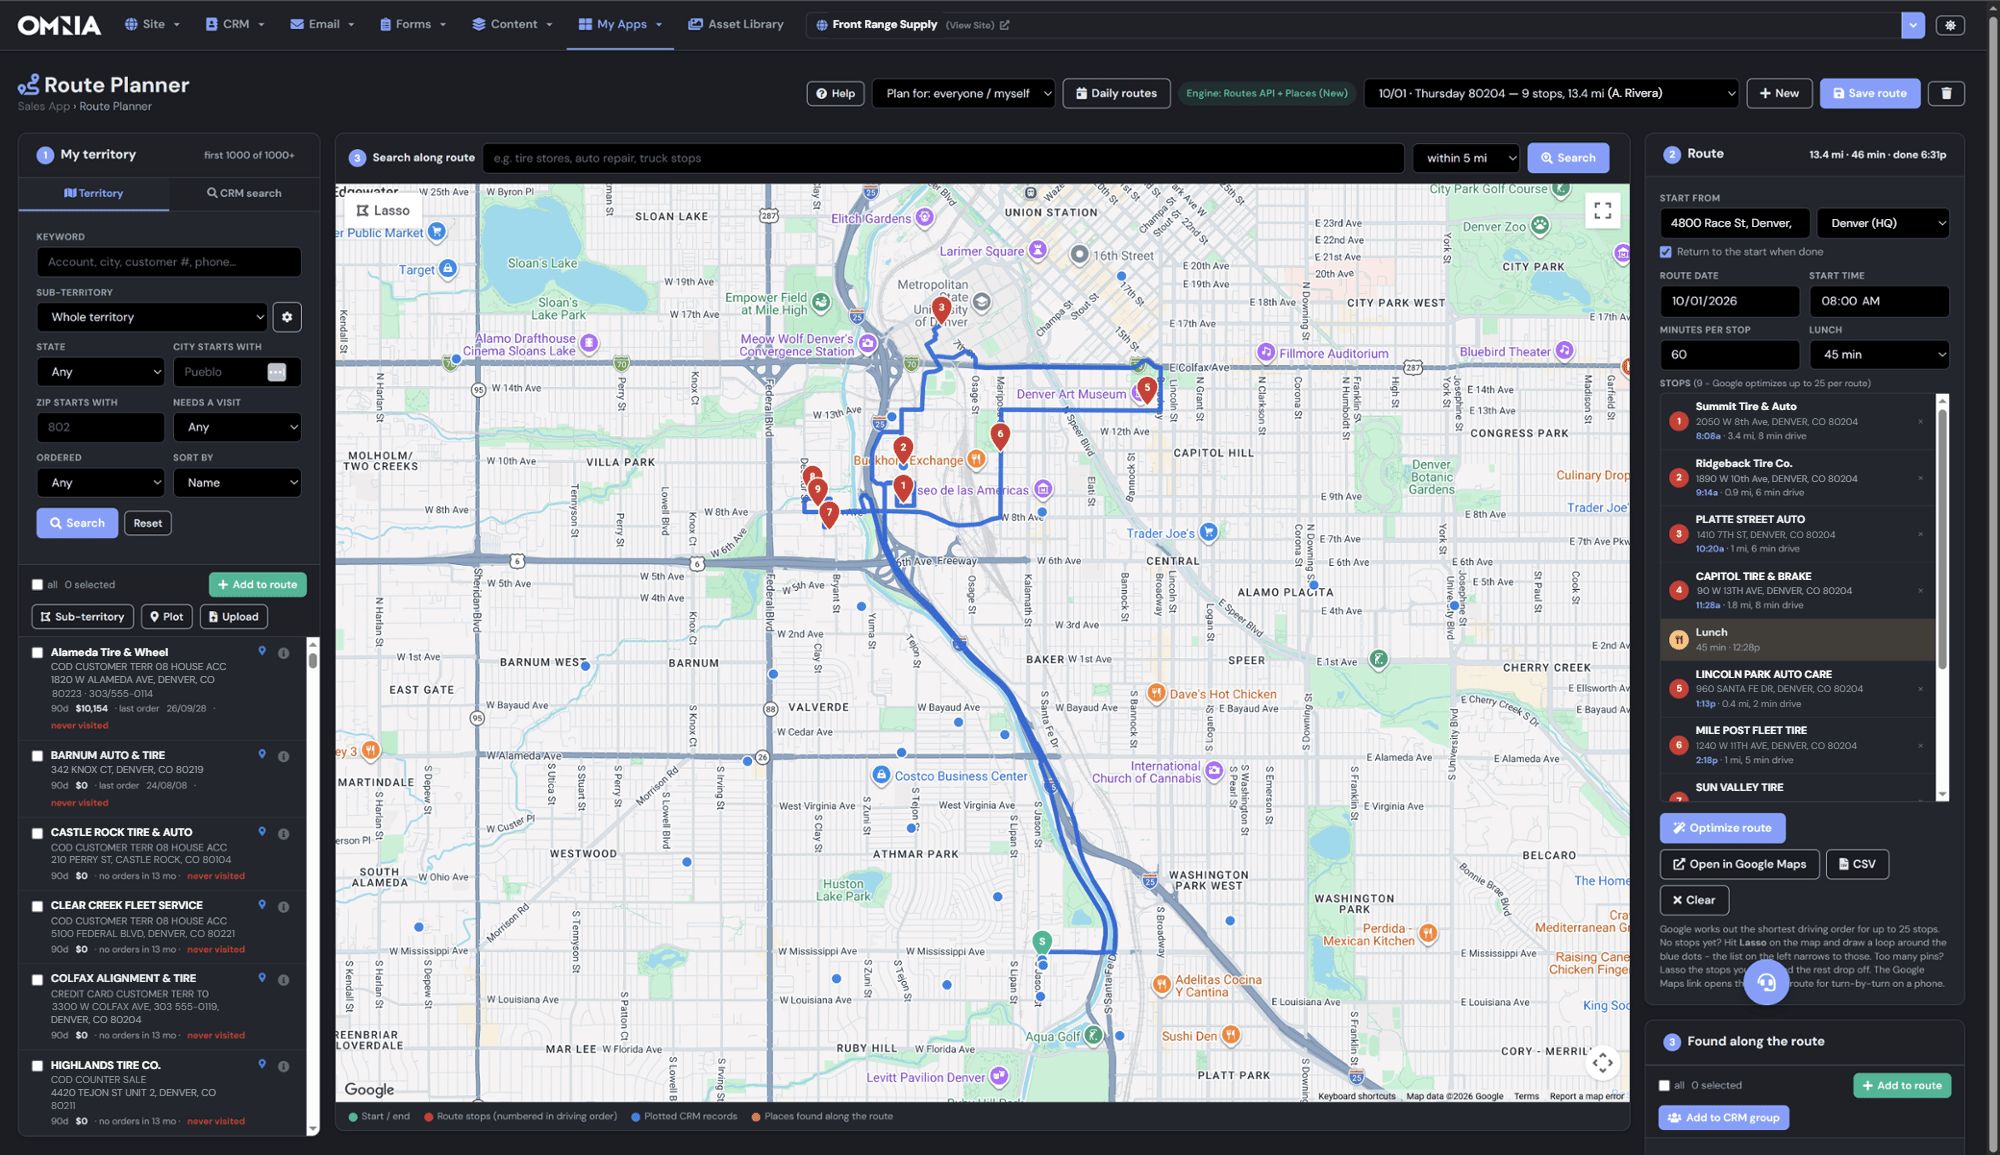
Task: Click the trash delete route icon
Action: [x=1946, y=93]
